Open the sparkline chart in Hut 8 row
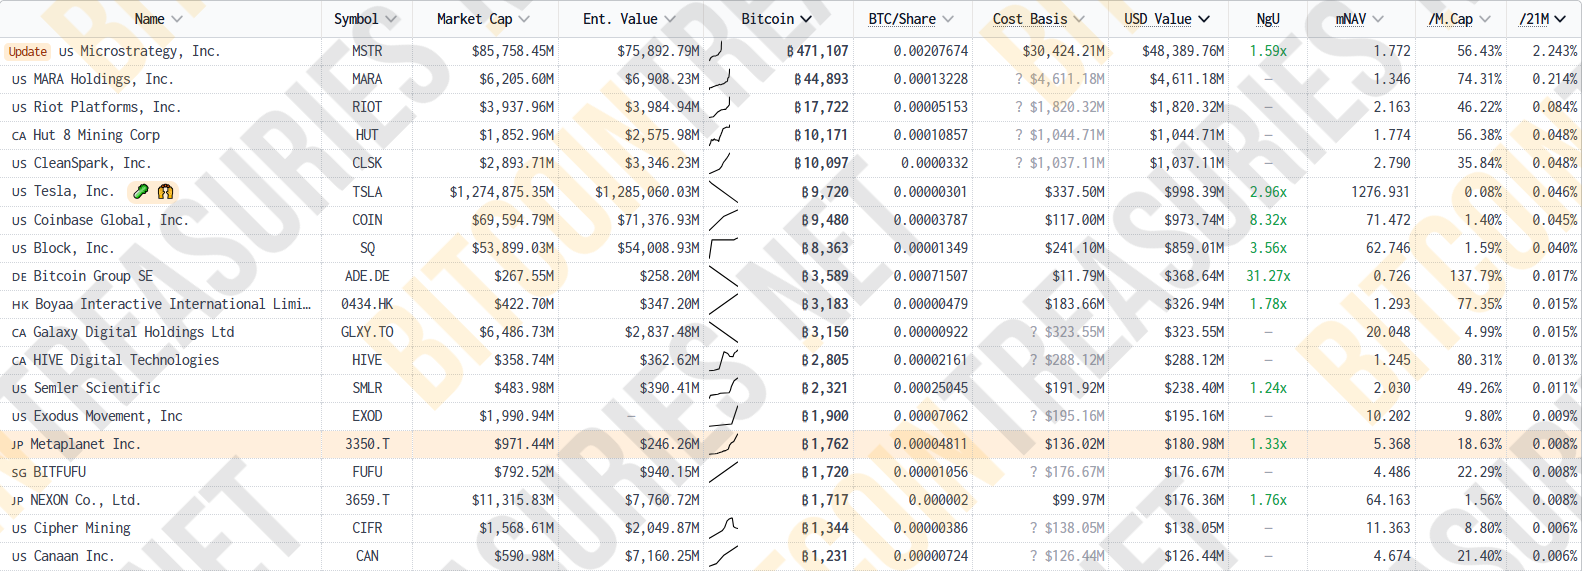 (722, 135)
